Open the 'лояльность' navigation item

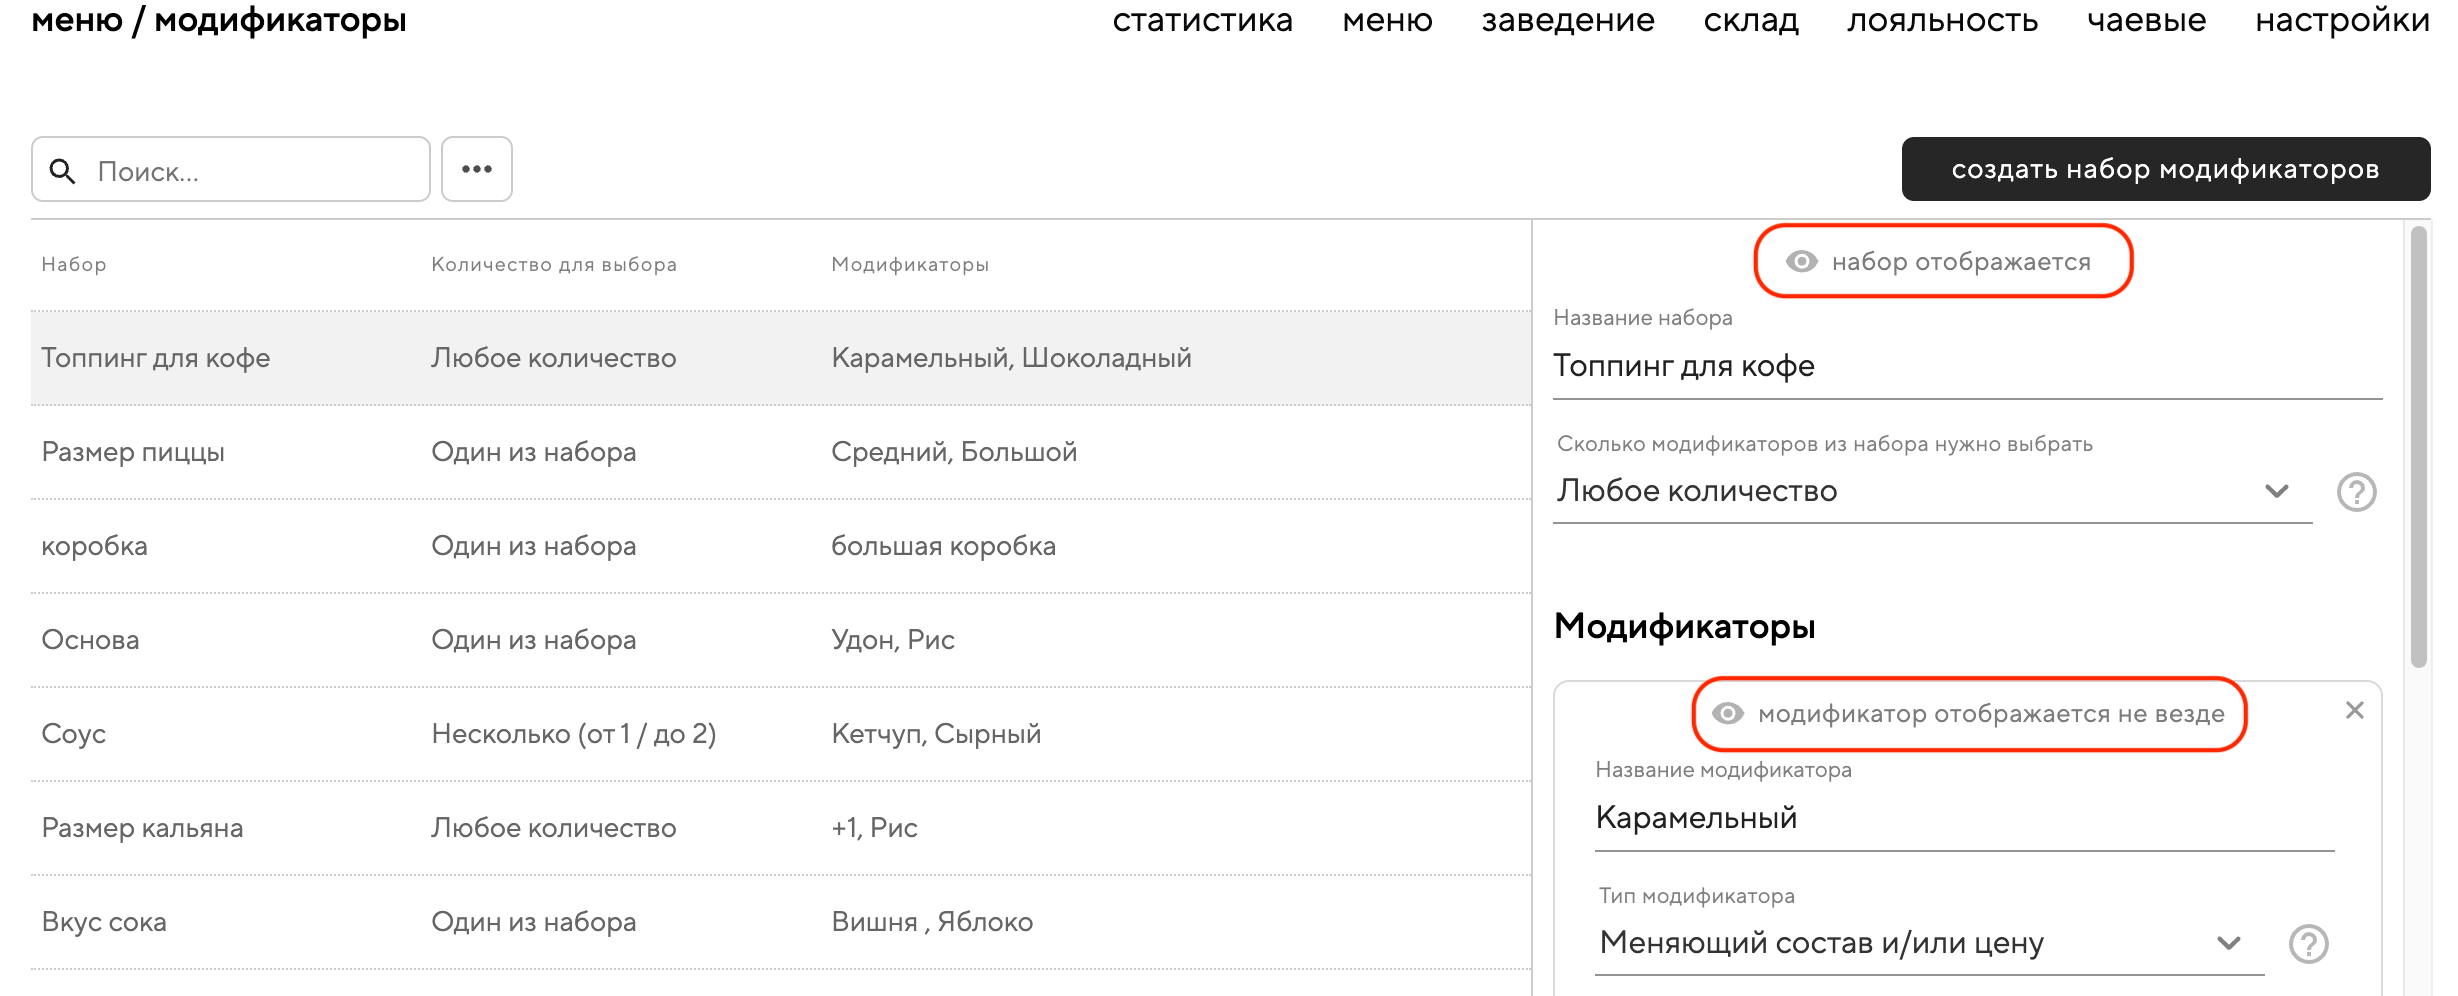point(1942,21)
